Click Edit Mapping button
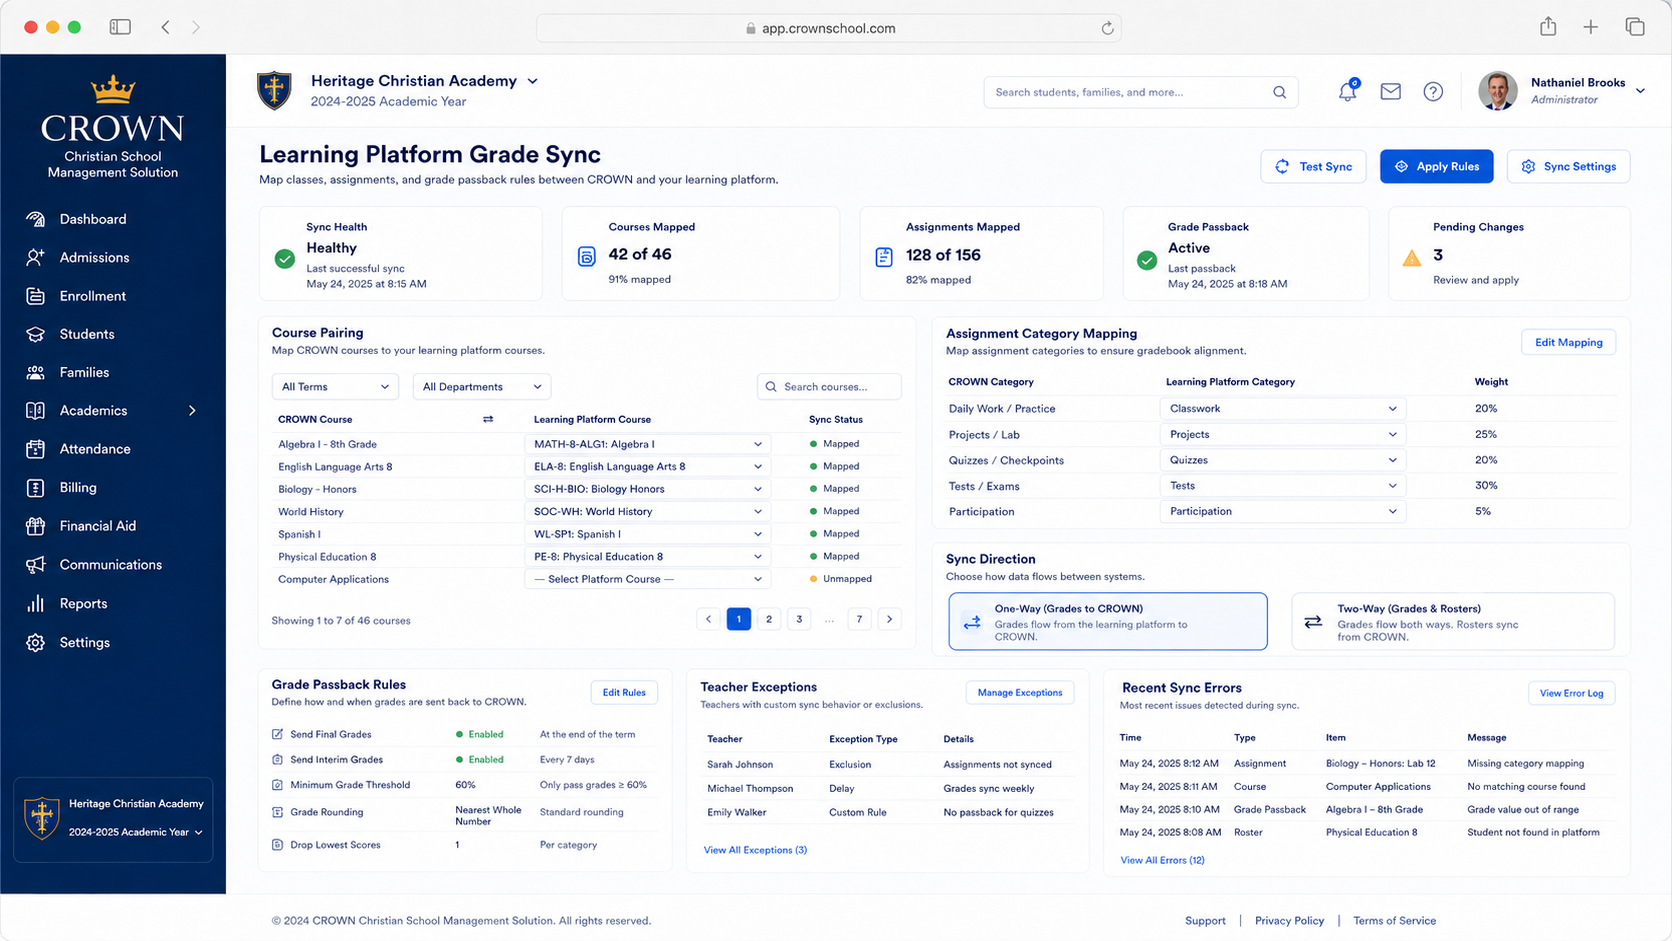Image resolution: width=1672 pixels, height=941 pixels. (x=1568, y=342)
